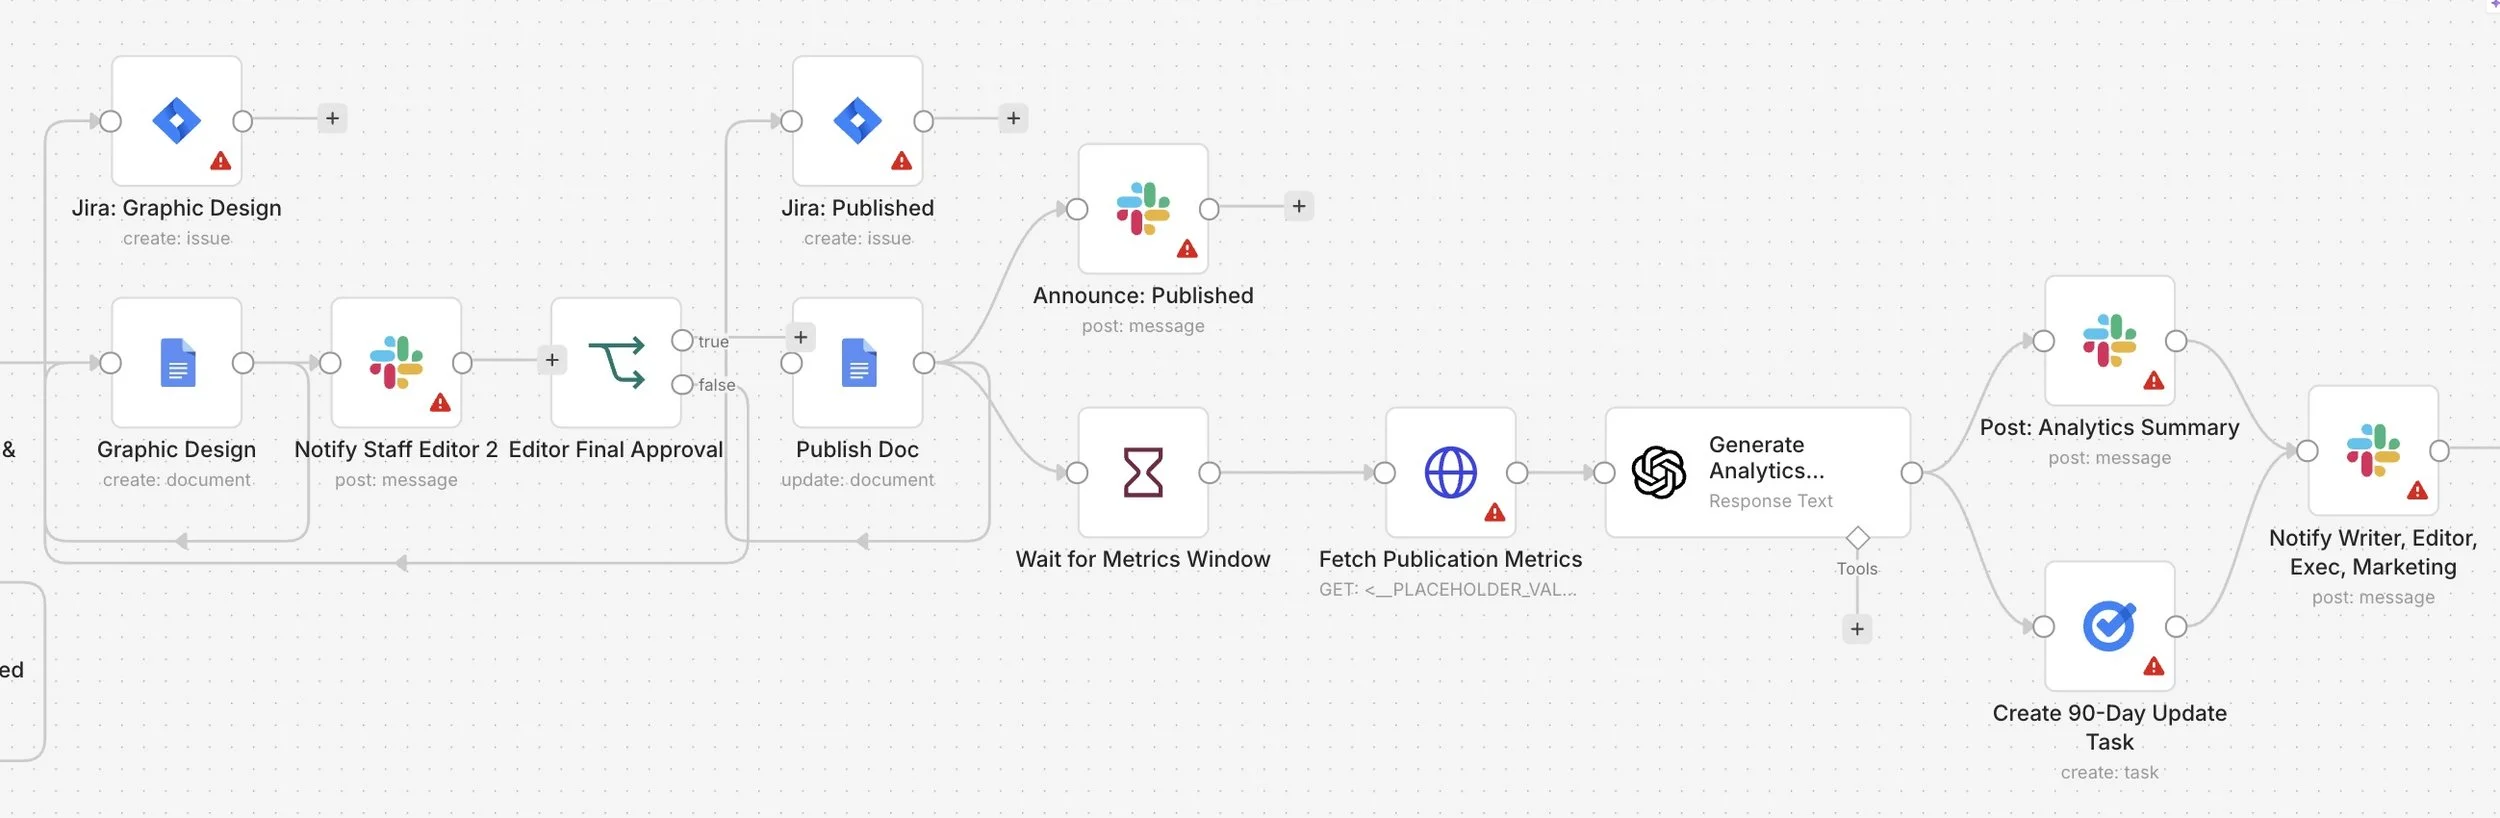This screenshot has height=818, width=2500.
Task: Open the Notify Writer, Editor, Exec, Marketing node
Action: [x=2373, y=451]
